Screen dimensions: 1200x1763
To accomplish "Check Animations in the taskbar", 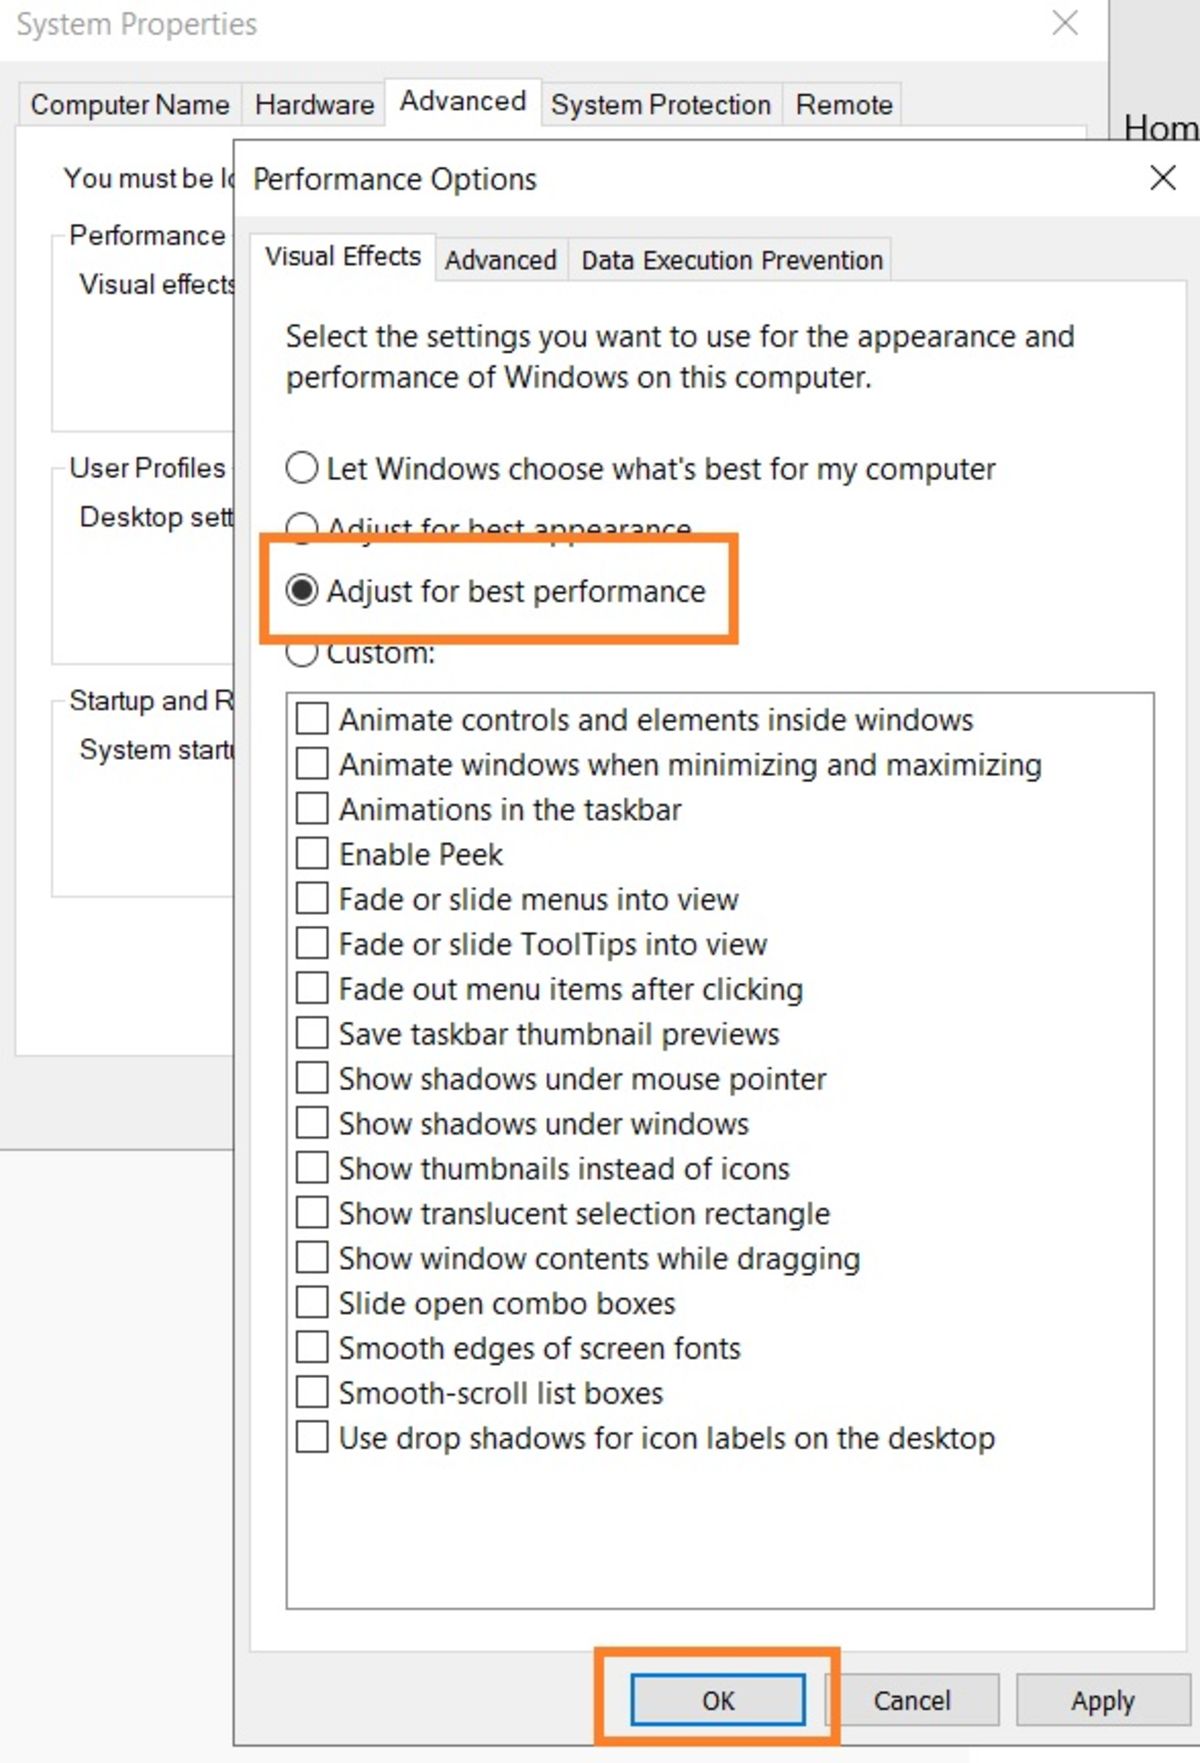I will 312,809.
